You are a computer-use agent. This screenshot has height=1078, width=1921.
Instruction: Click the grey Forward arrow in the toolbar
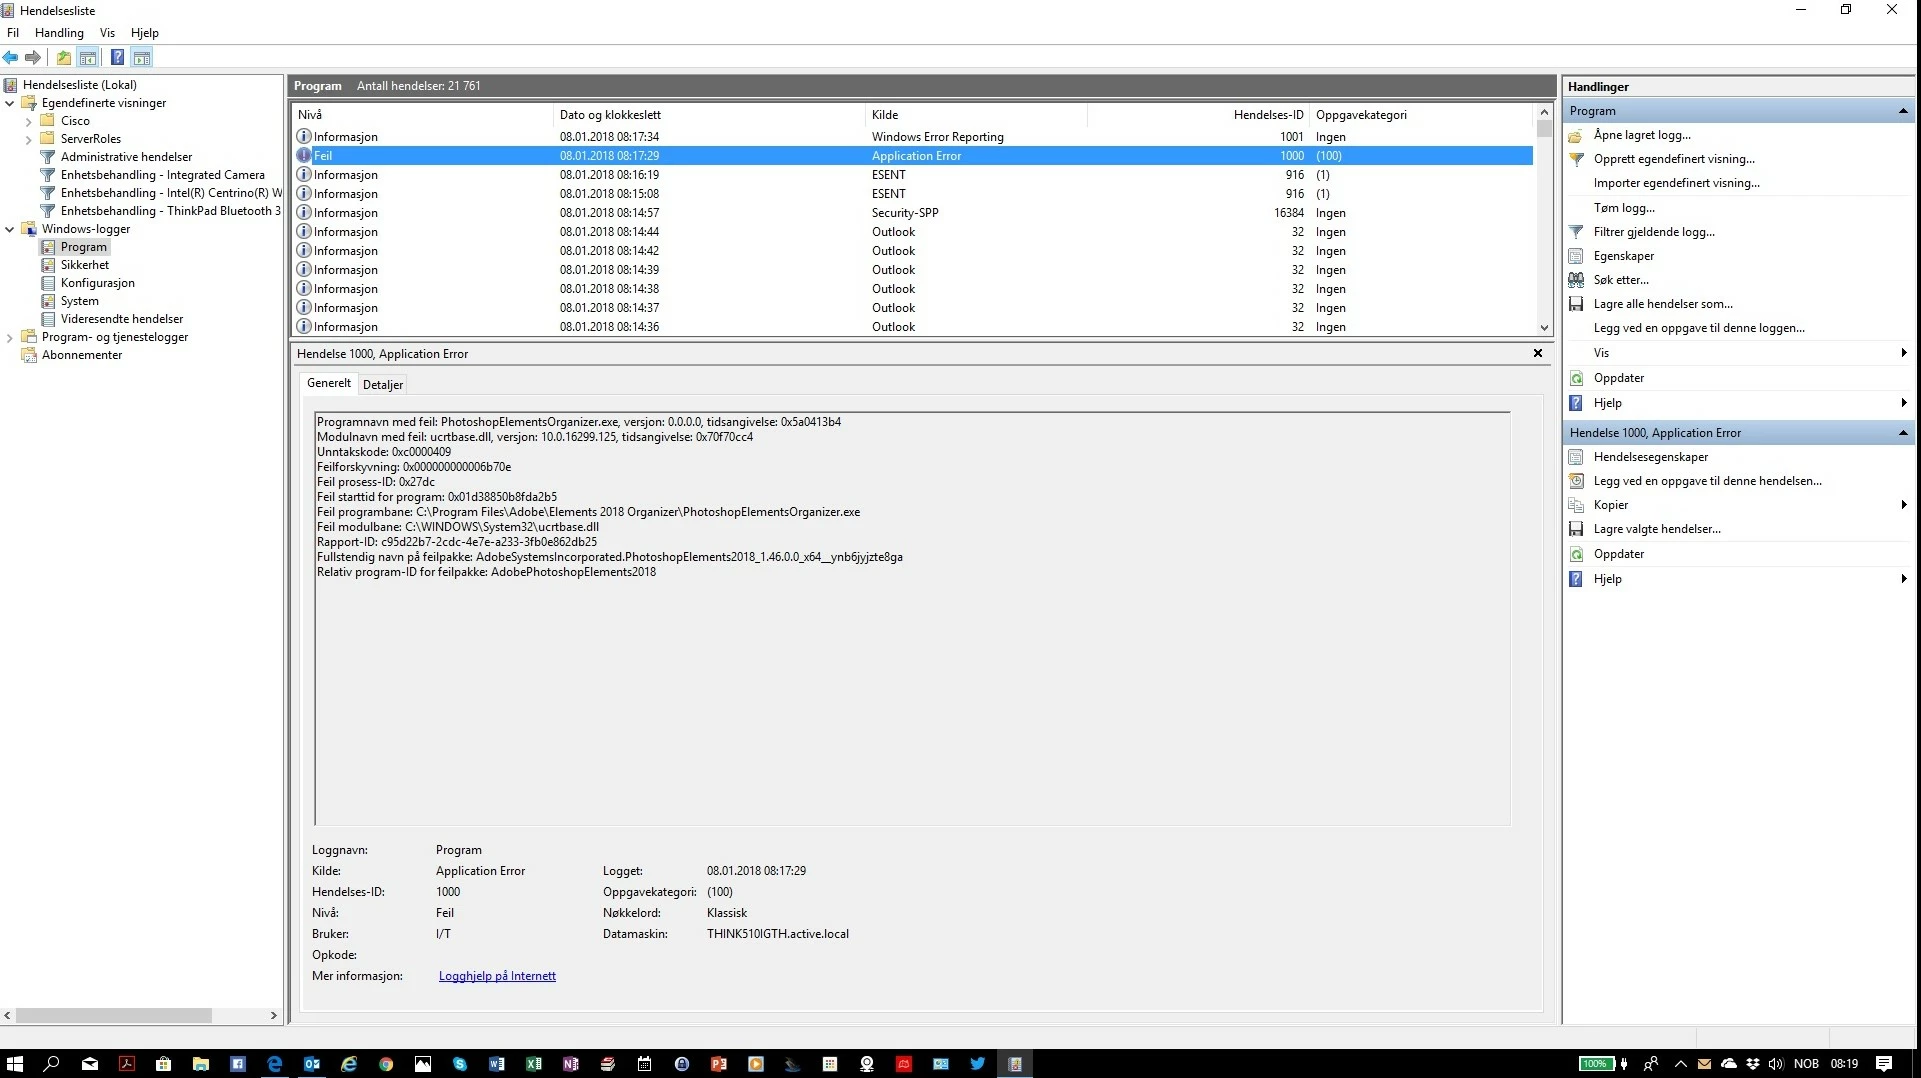[x=33, y=58]
